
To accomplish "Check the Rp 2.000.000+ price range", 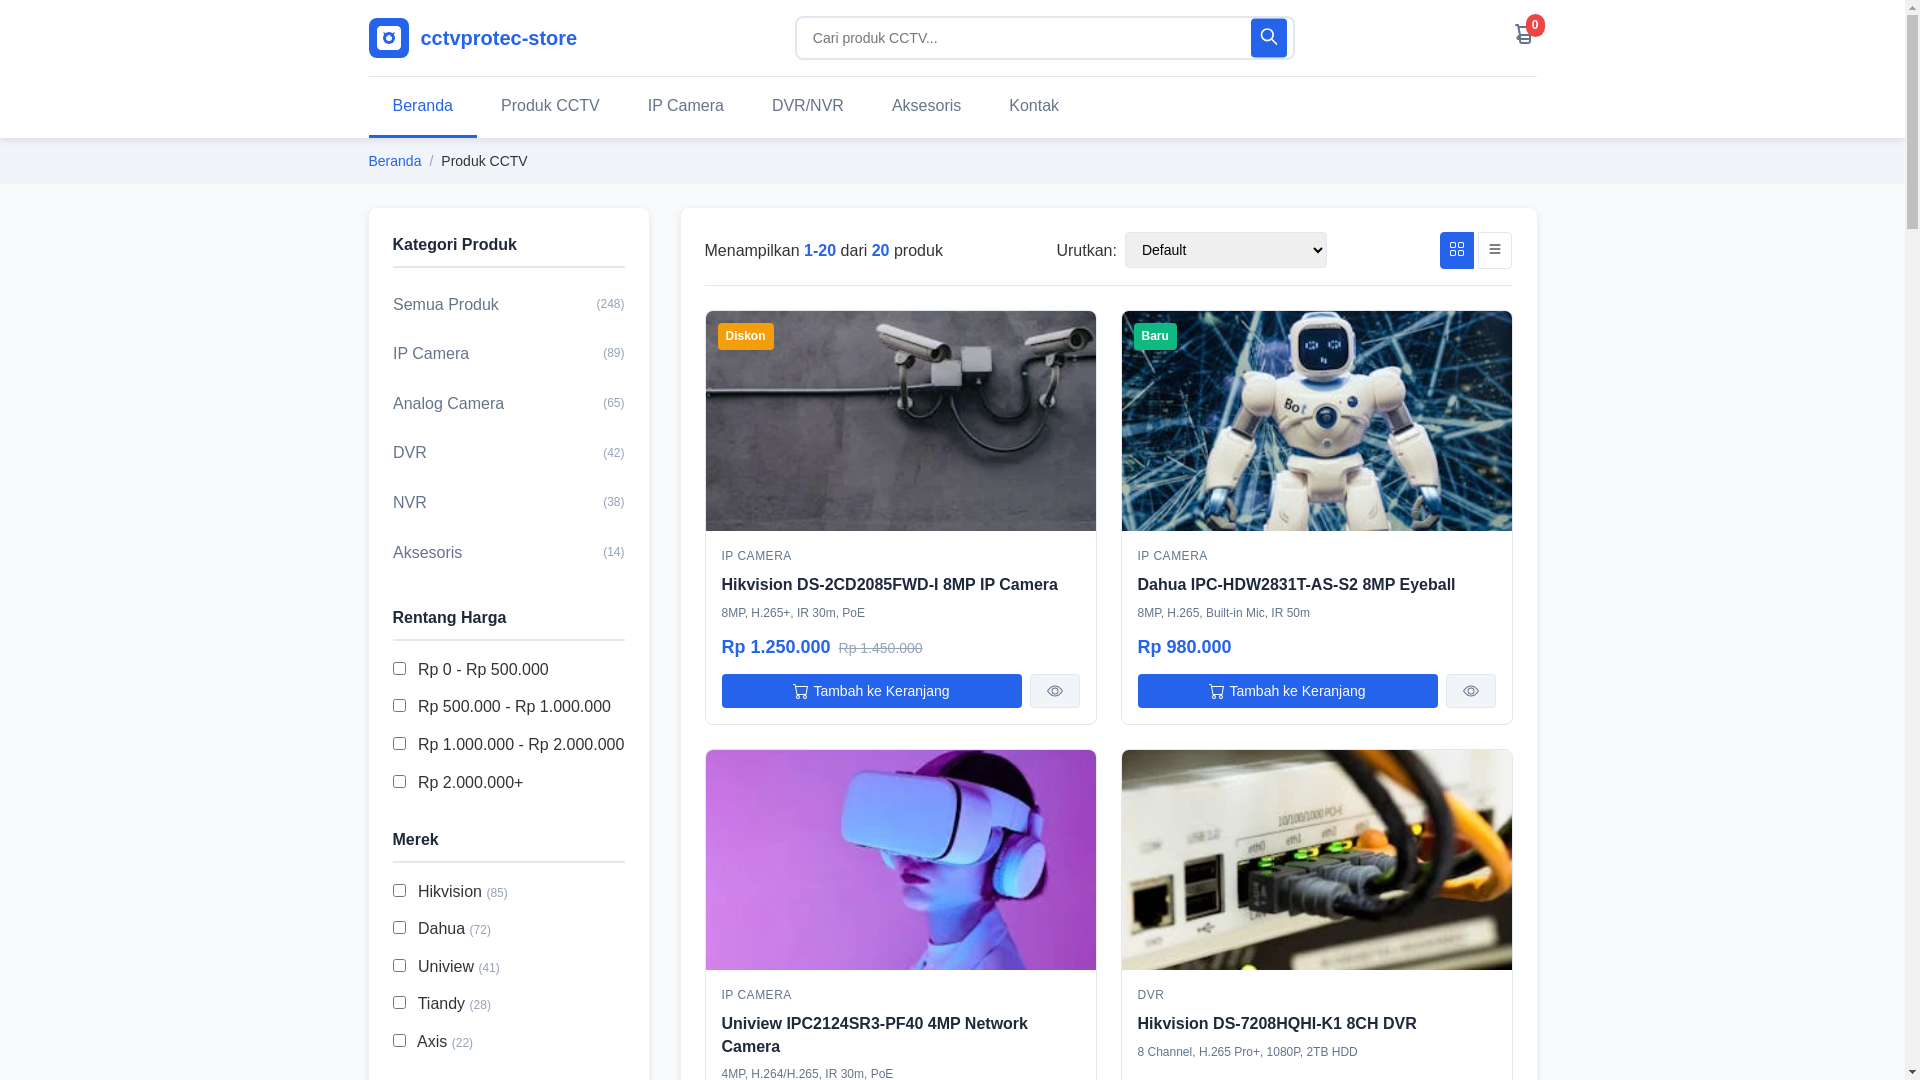I will point(399,782).
